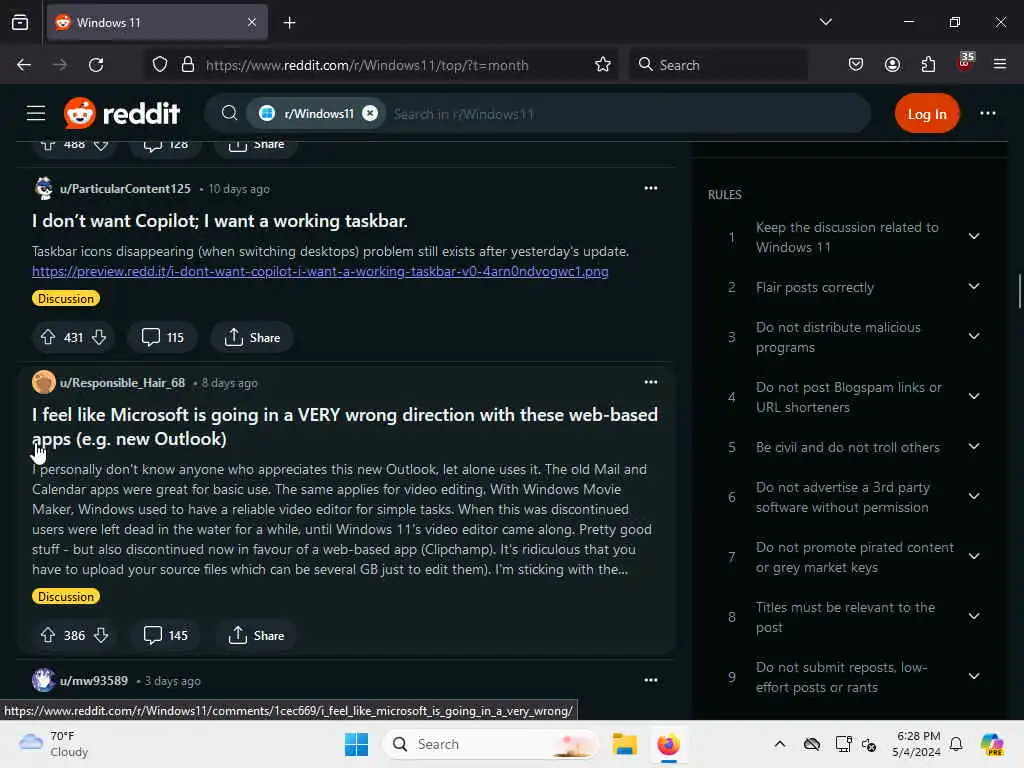Screen dimensions: 1024x768
Task: Open File Explorer from the taskbar
Action: 624,744
